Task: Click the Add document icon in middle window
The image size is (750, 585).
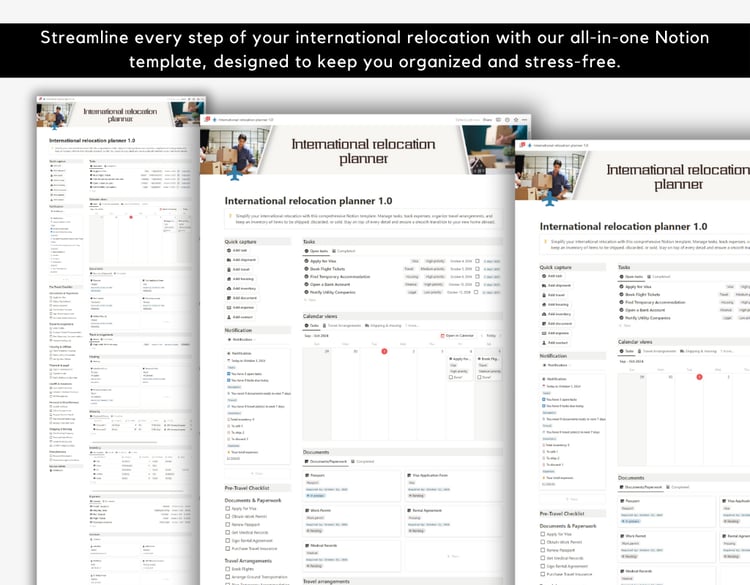Action: click(x=229, y=298)
